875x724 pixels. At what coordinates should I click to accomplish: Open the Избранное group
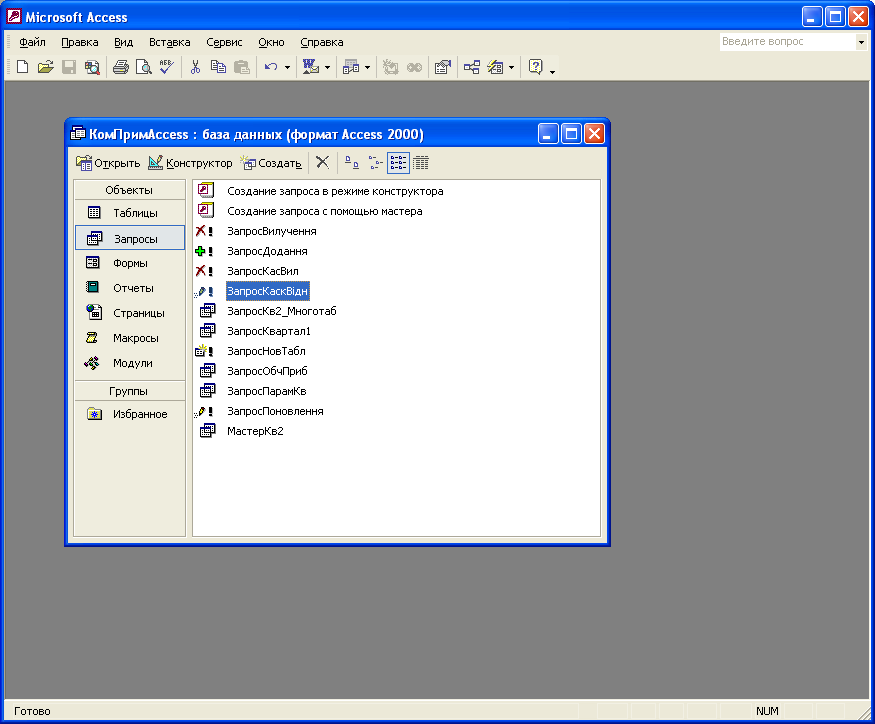[129, 414]
